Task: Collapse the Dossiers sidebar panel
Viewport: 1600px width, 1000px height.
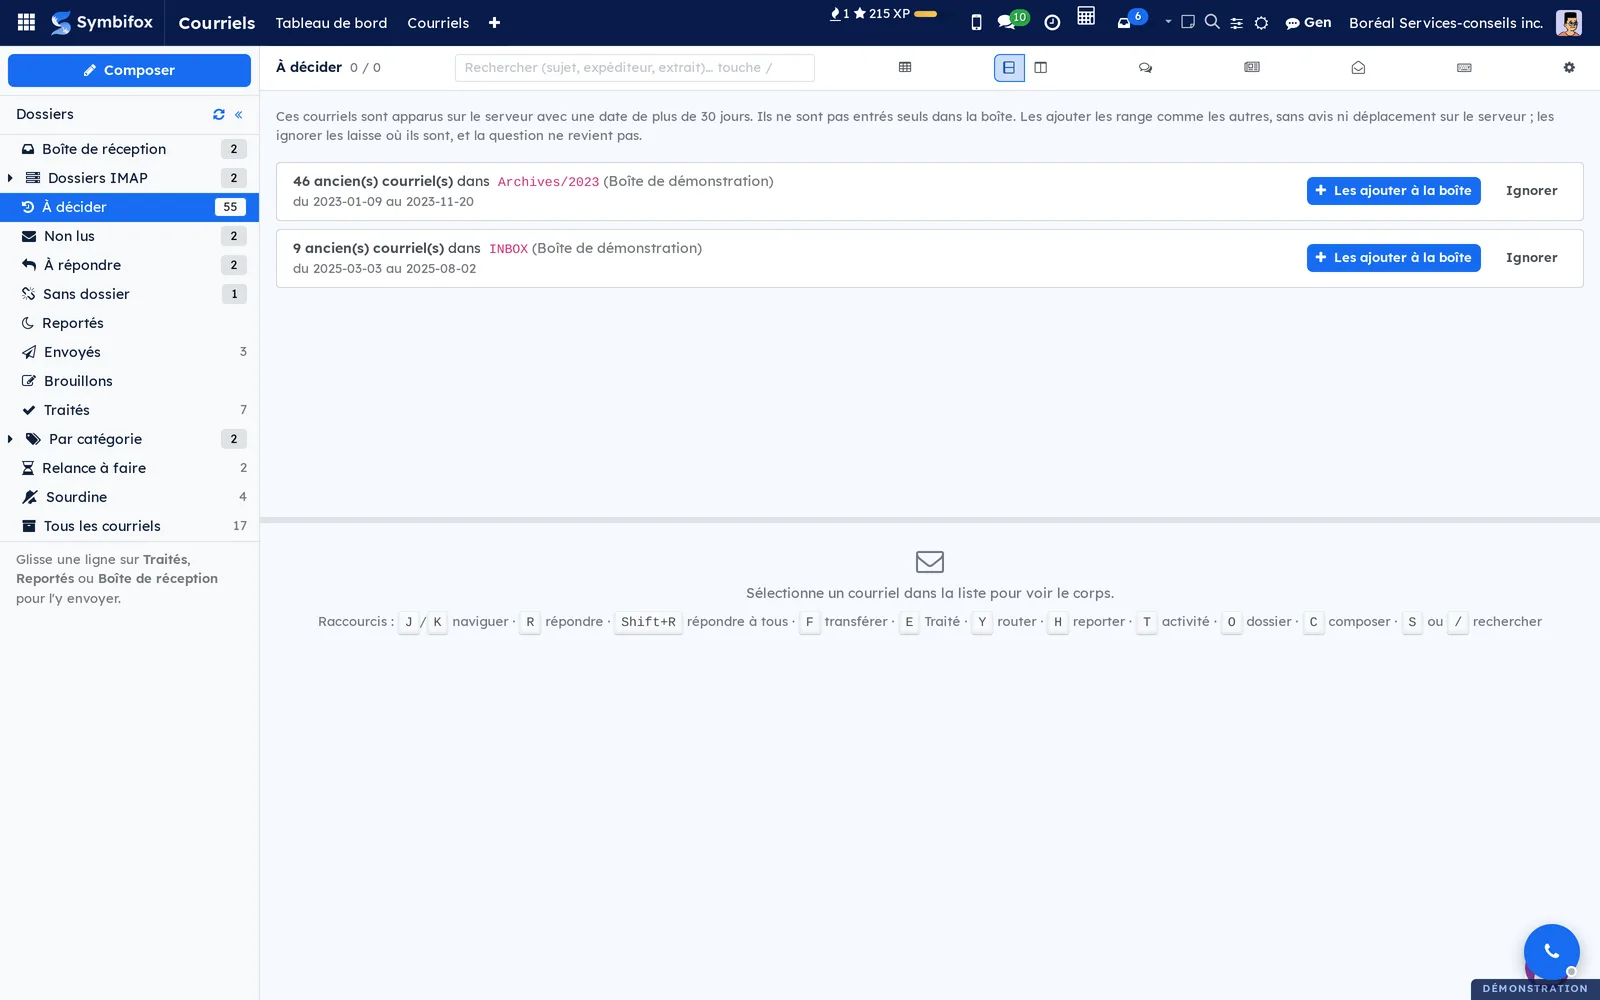Action: tap(239, 114)
